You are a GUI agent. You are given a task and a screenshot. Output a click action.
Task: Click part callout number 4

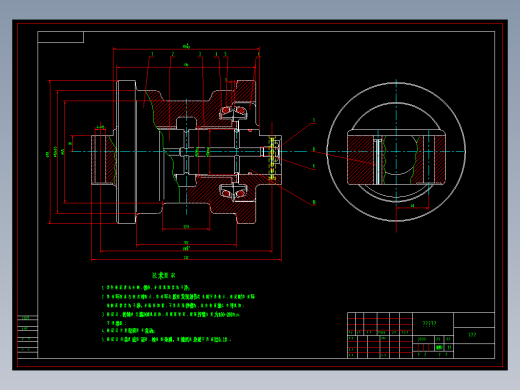pos(216,54)
